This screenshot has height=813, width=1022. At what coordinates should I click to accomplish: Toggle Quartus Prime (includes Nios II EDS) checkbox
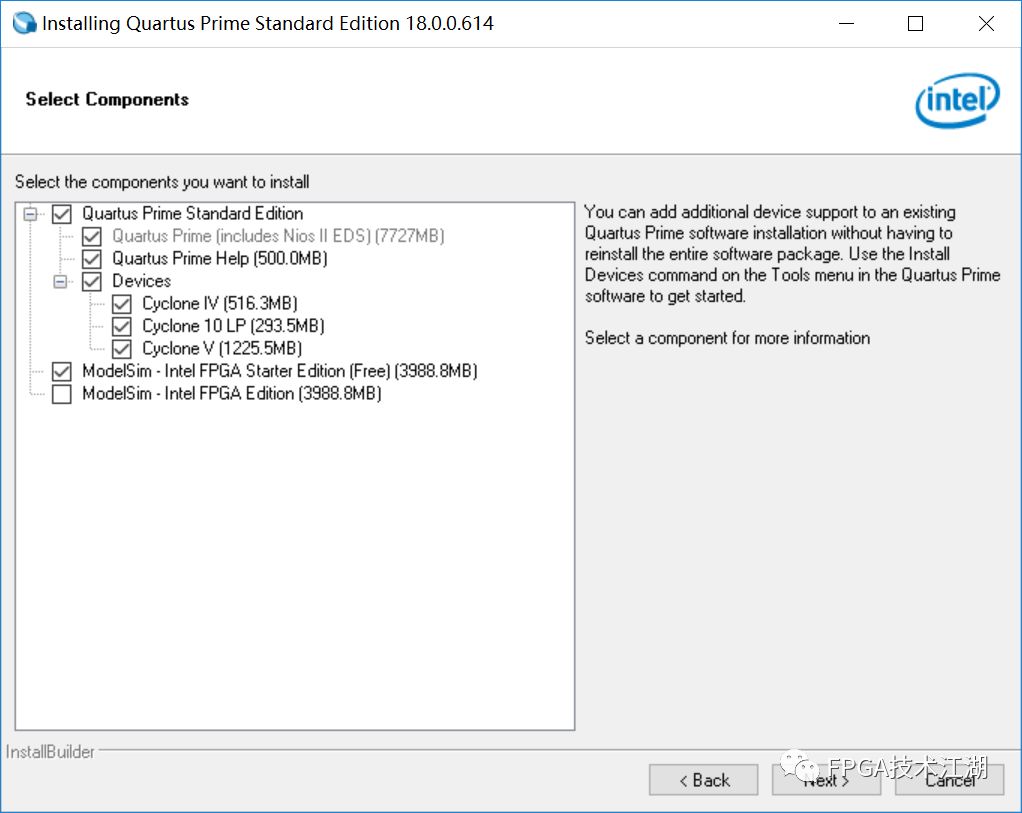coord(92,236)
